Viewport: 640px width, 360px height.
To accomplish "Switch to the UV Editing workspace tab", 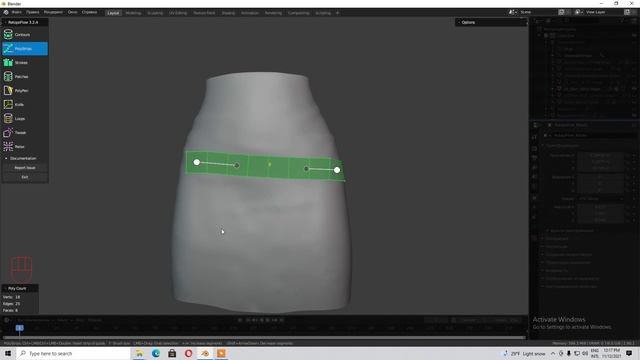I will [x=178, y=13].
